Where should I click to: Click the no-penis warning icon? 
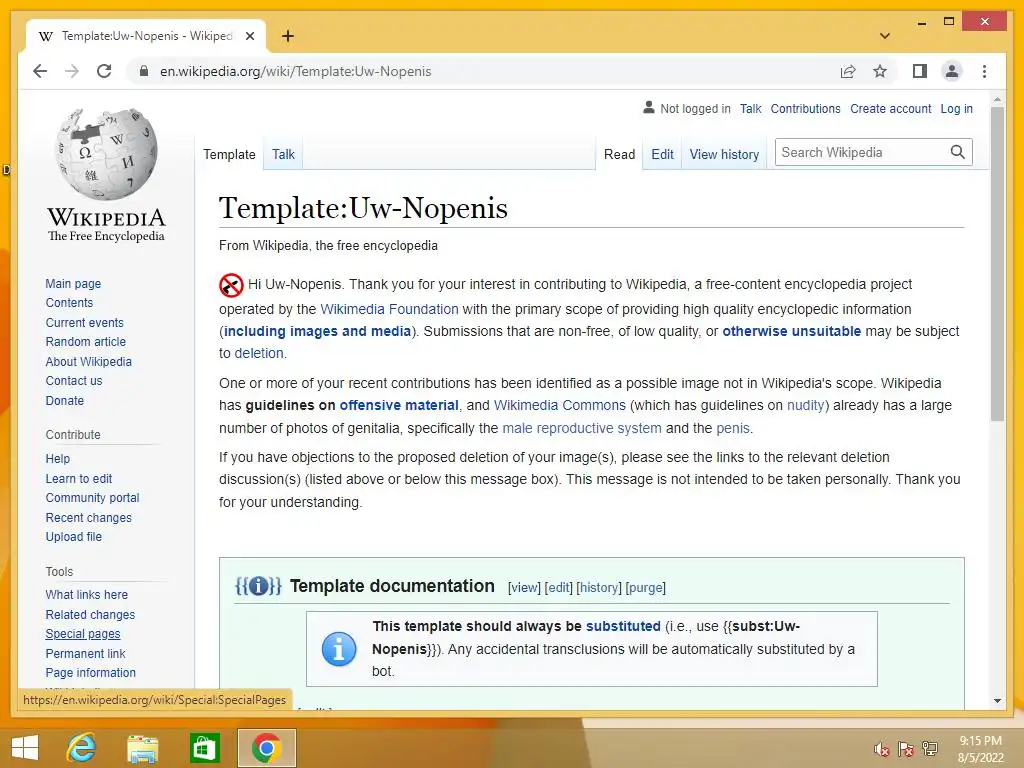coord(231,285)
